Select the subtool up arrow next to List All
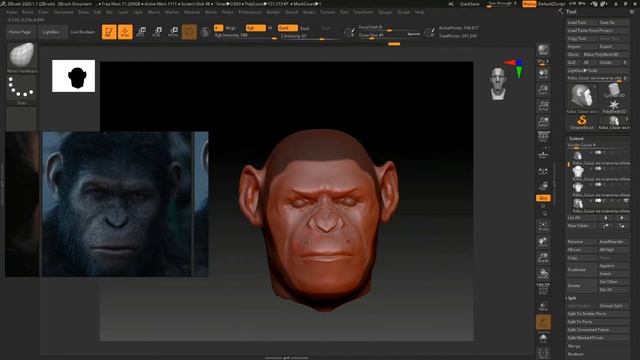The height and width of the screenshot is (360, 640). click(x=606, y=218)
